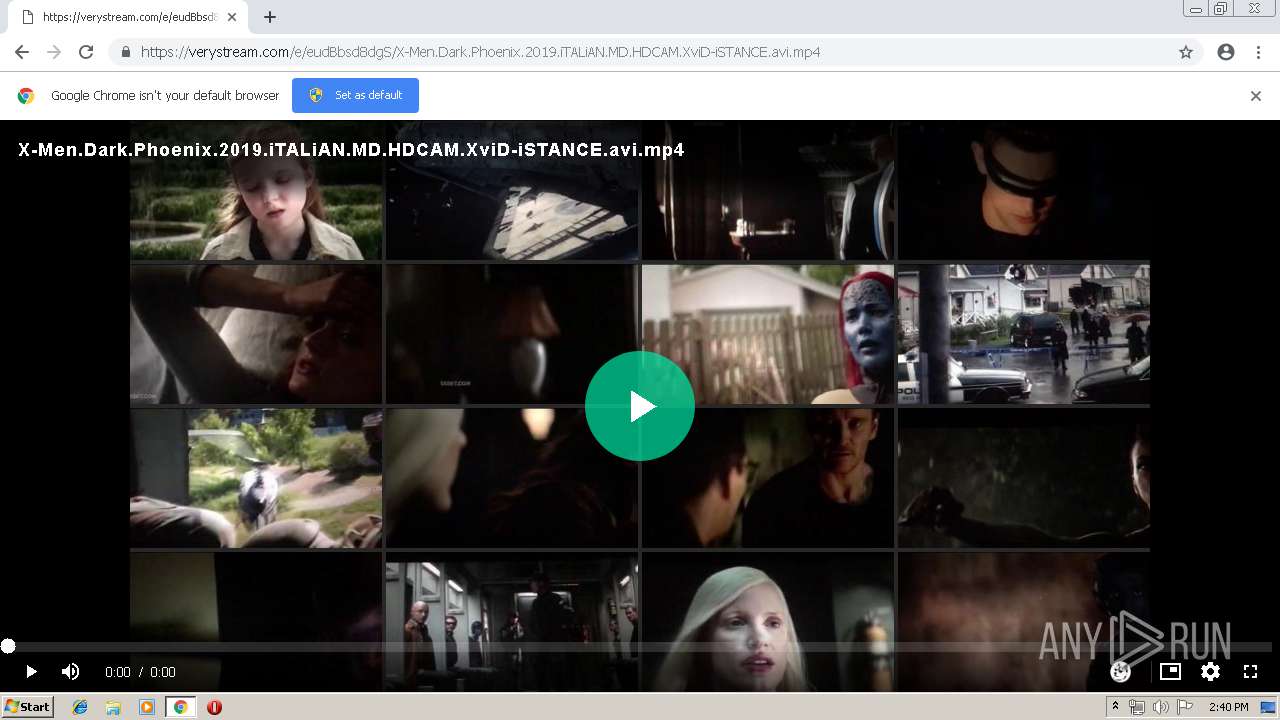
Task: Play video from the control bar
Action: click(x=31, y=672)
